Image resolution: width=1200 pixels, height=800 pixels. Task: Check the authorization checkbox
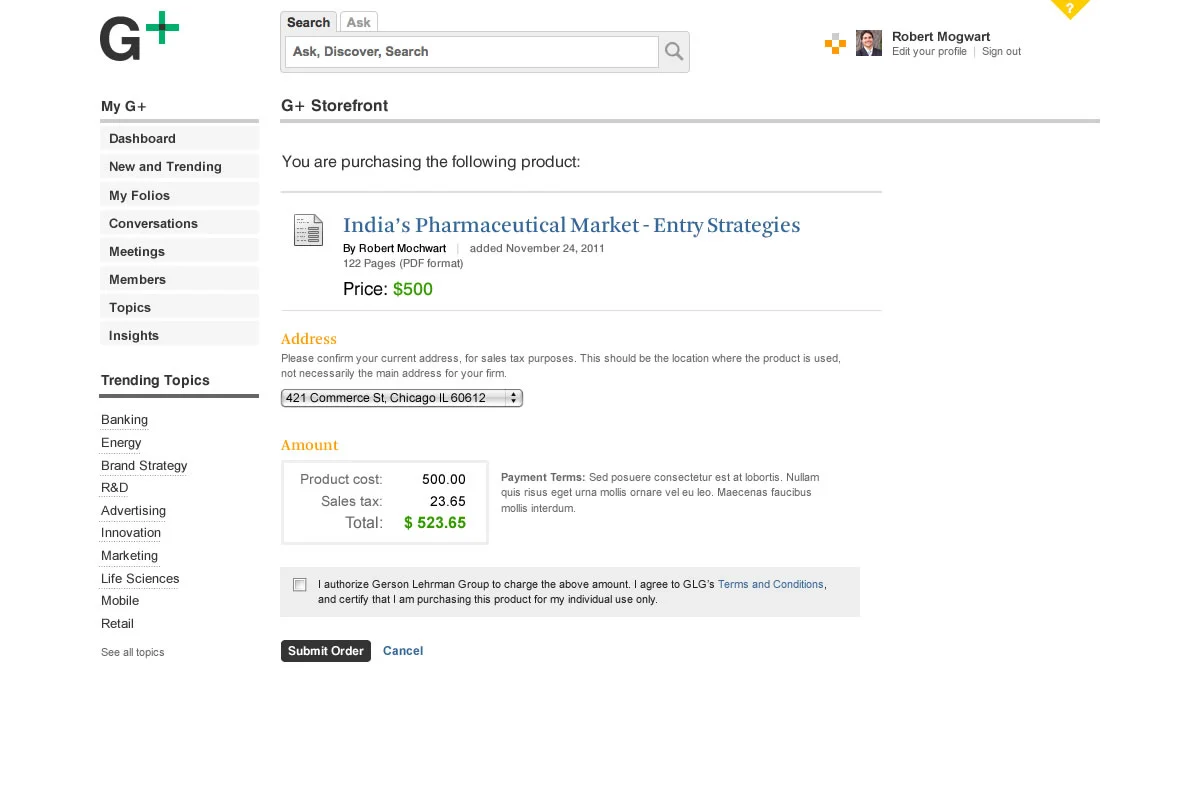pyautogui.click(x=300, y=585)
